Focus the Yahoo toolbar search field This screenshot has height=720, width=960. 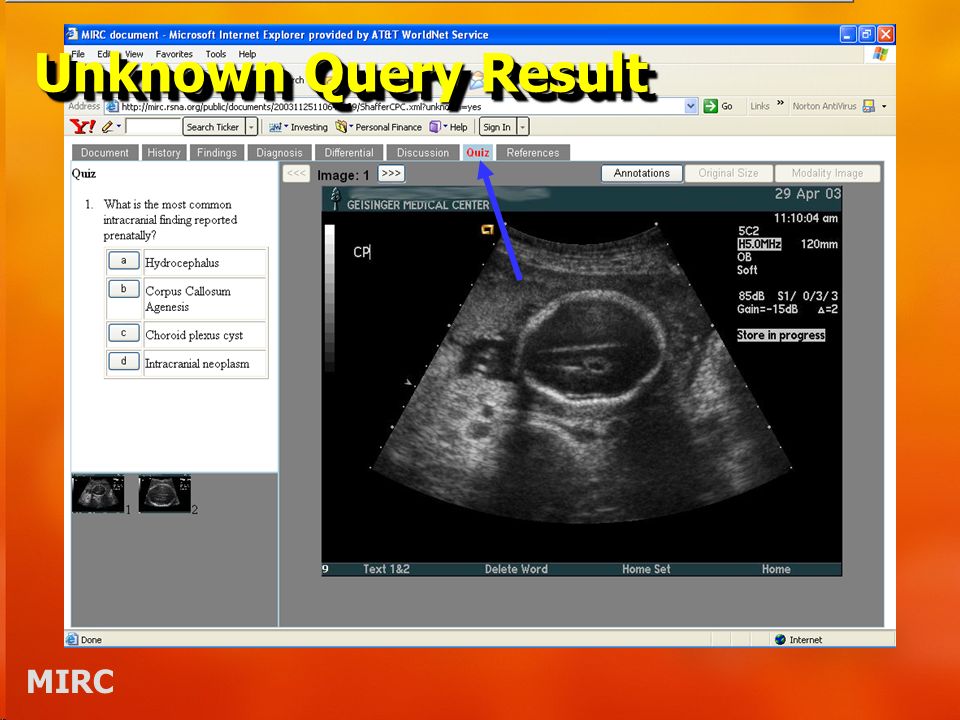(x=153, y=127)
